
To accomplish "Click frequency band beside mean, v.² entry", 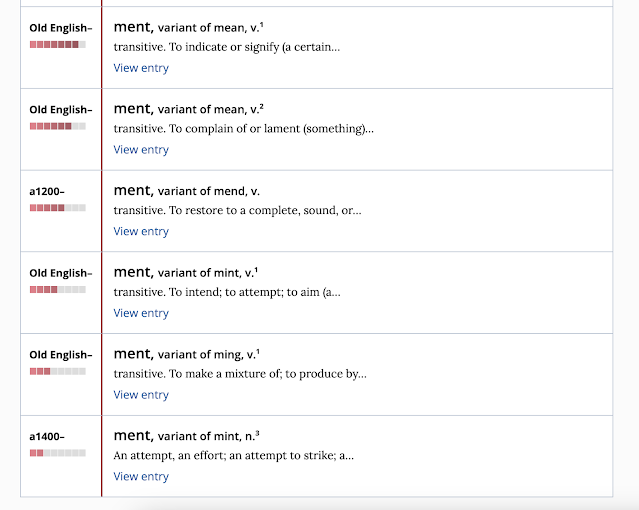I will click(x=57, y=126).
